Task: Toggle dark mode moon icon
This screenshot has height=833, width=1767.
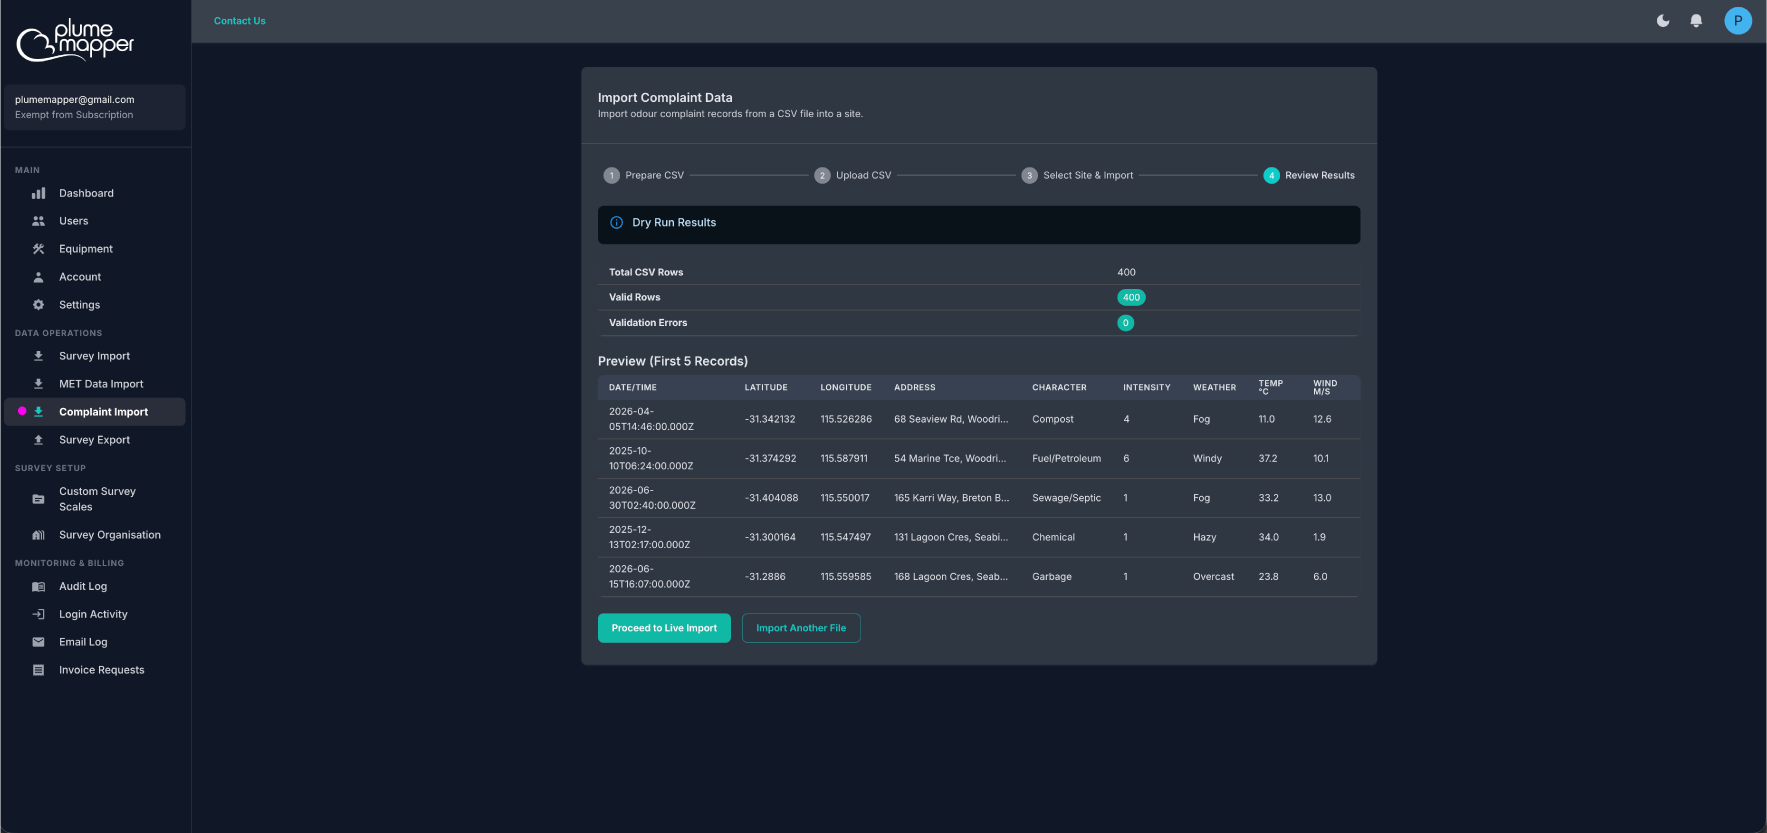Action: tap(1663, 21)
